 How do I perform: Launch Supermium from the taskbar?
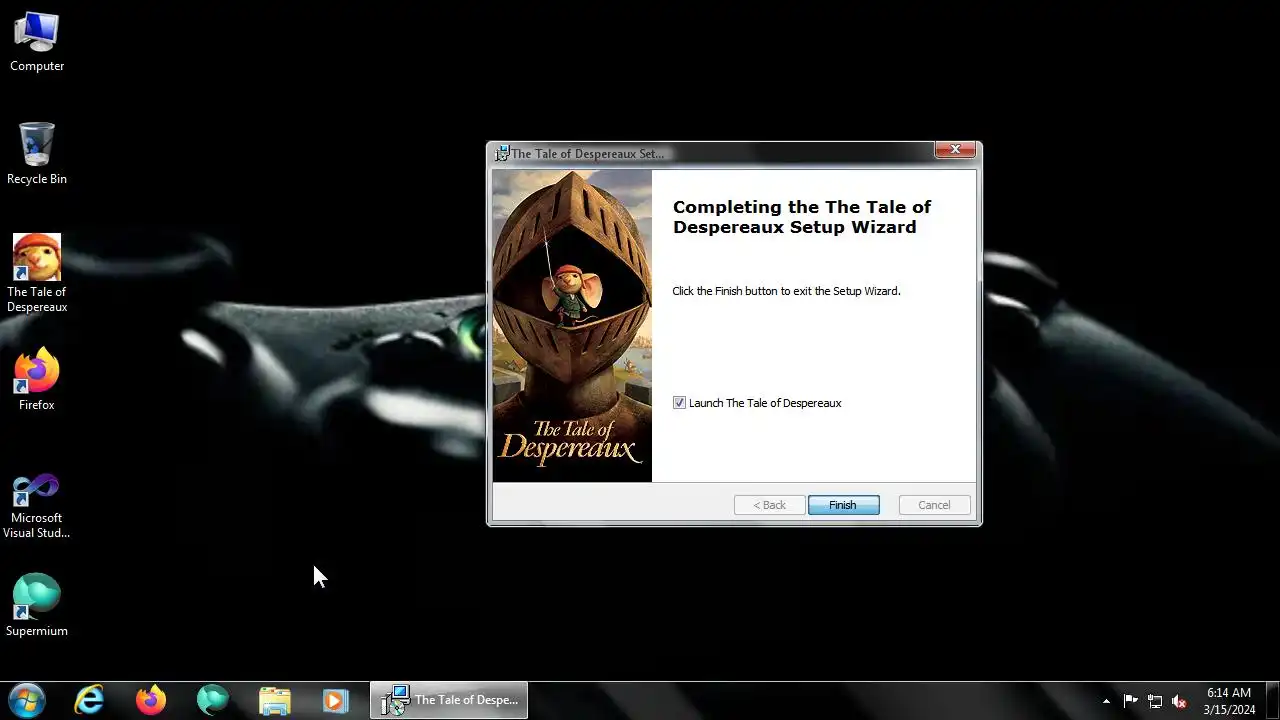pos(212,700)
